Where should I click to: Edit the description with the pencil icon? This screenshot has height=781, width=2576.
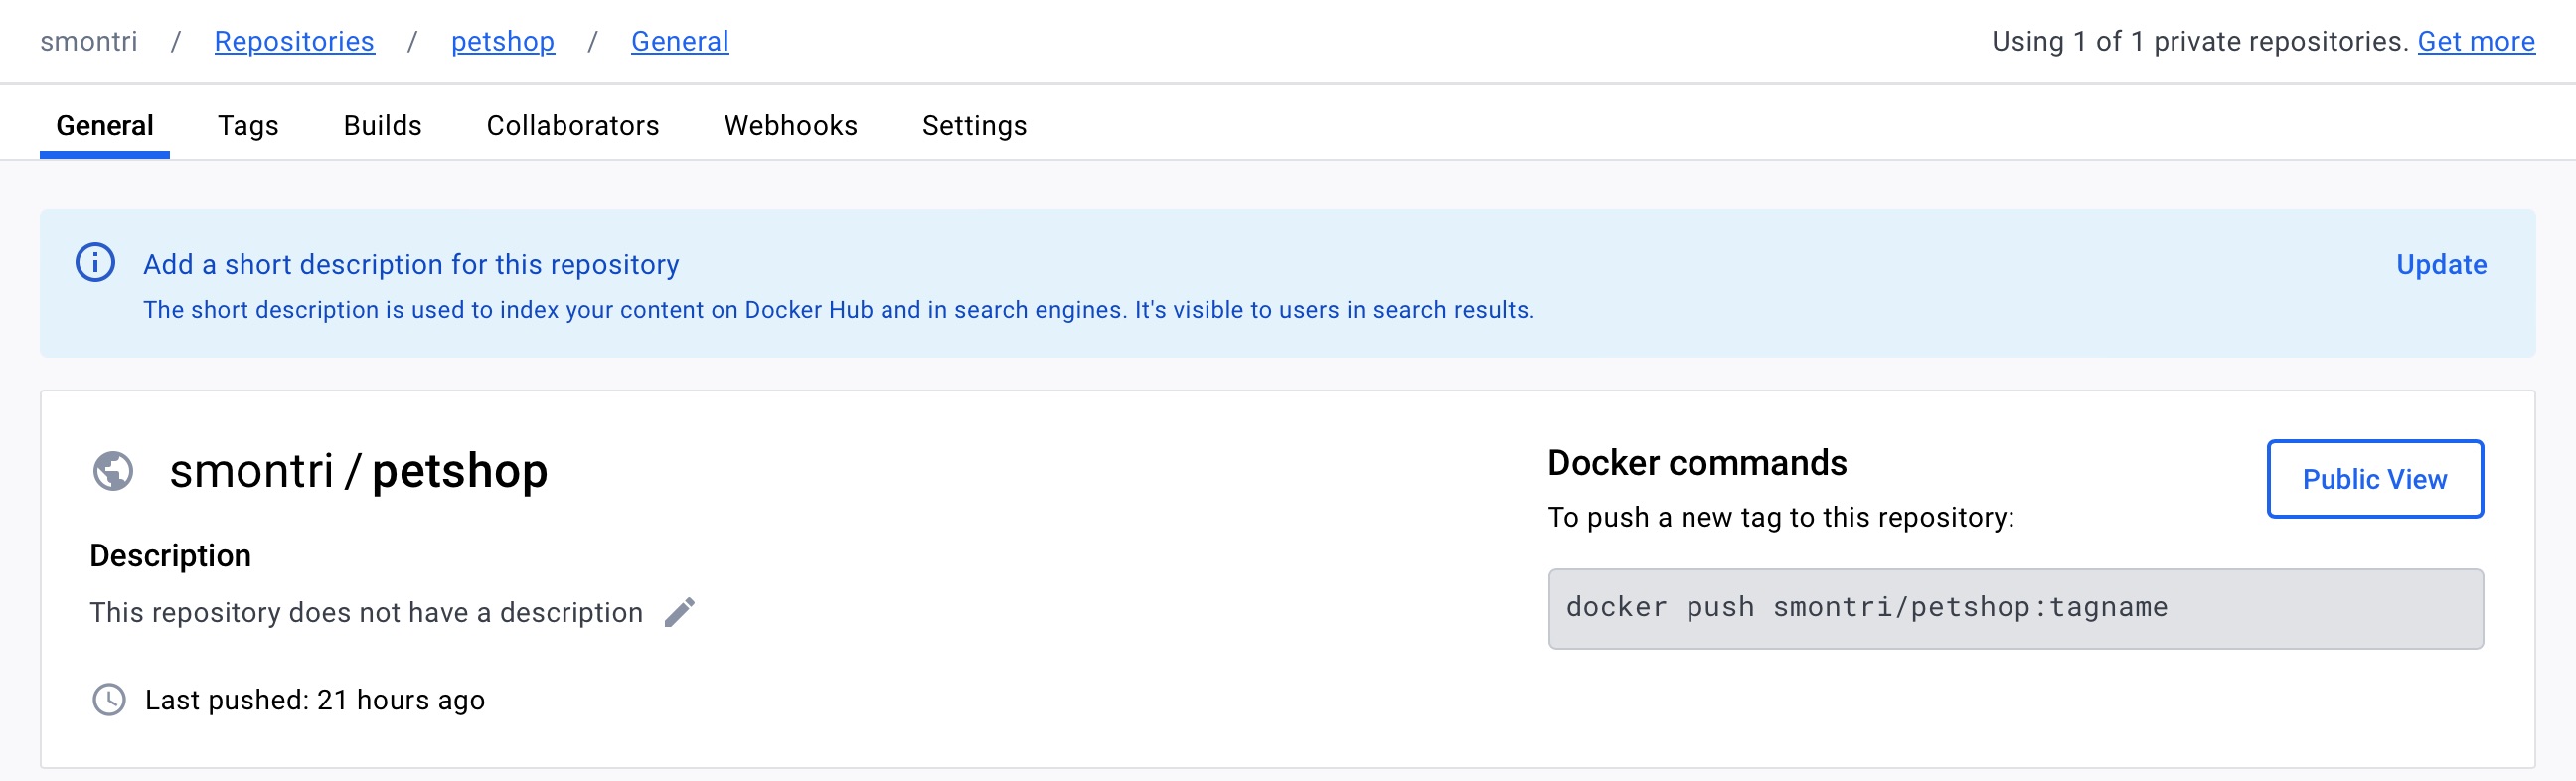tap(680, 612)
